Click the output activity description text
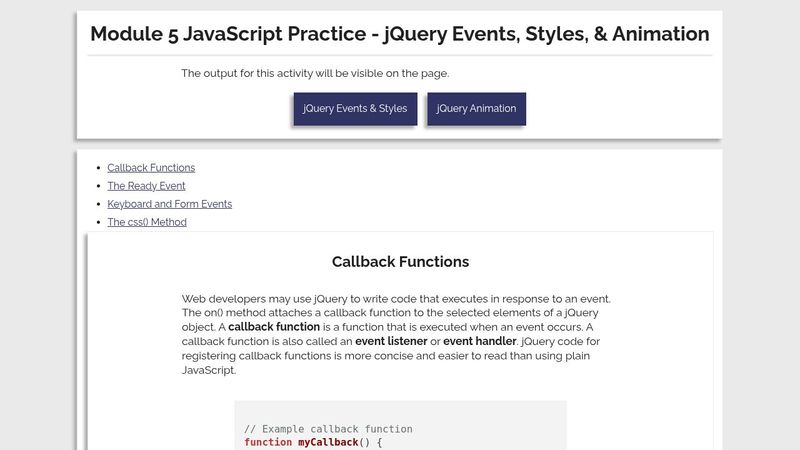The width and height of the screenshot is (800, 450). (x=315, y=73)
